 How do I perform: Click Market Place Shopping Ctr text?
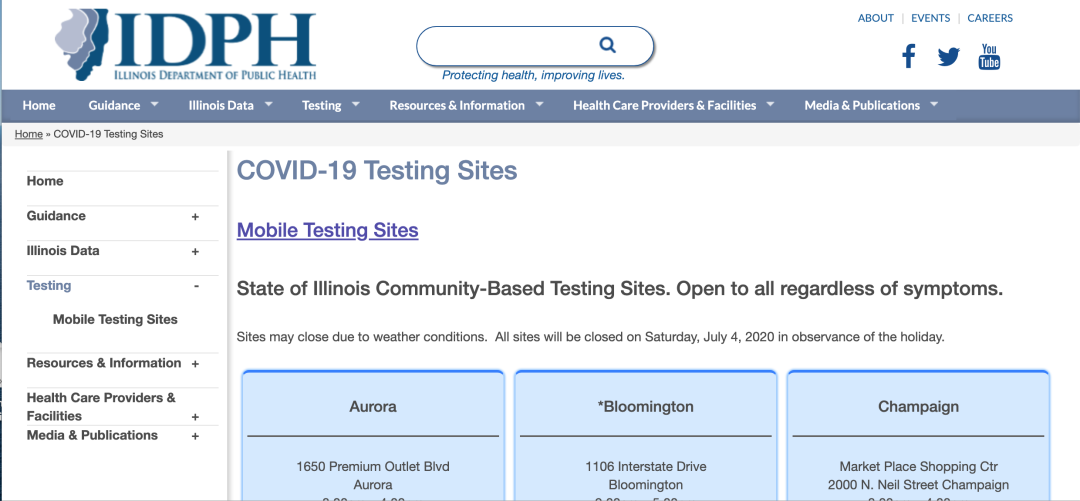click(x=918, y=467)
